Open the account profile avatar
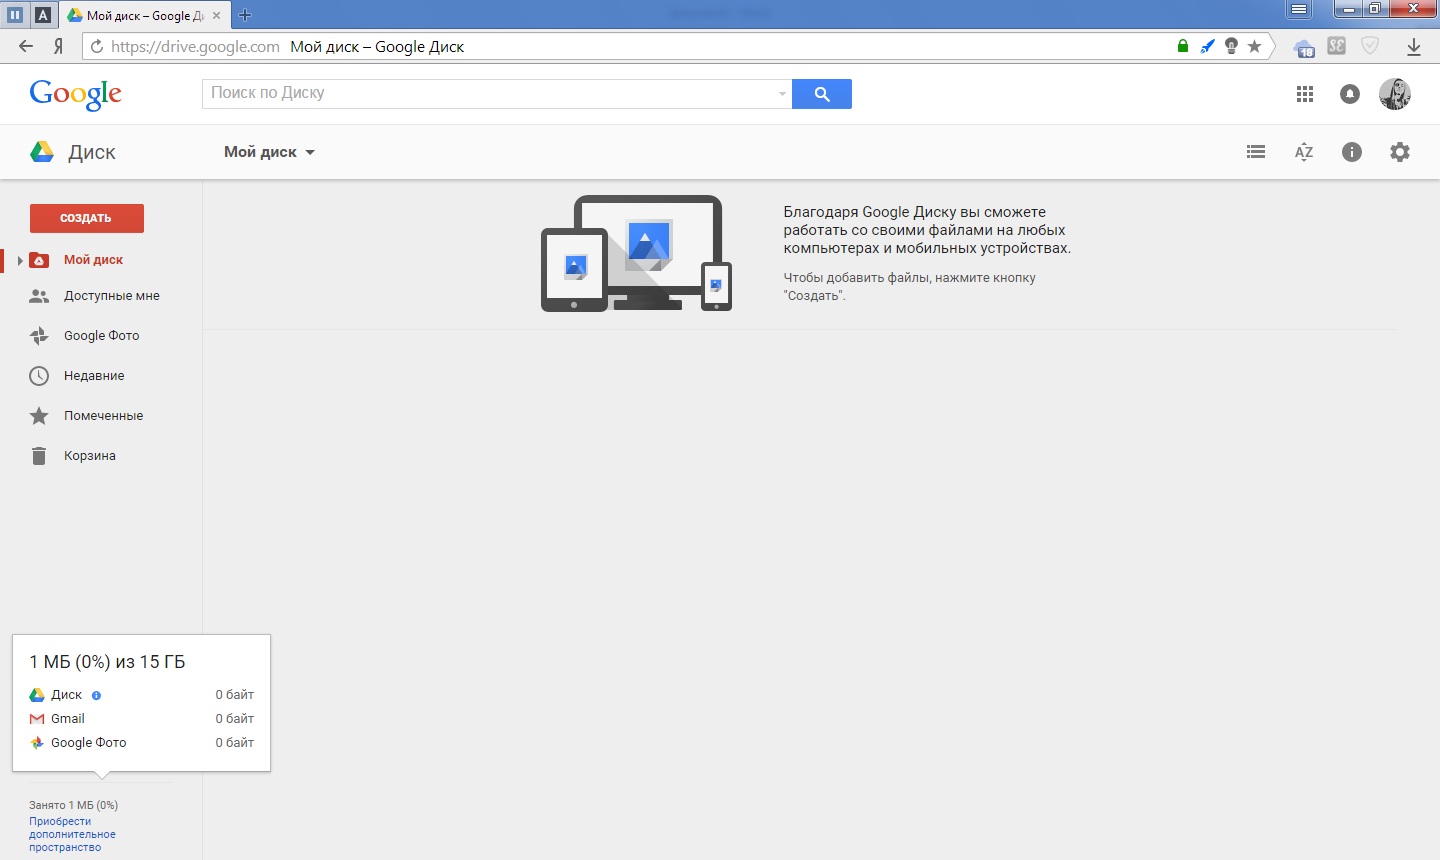Image resolution: width=1440 pixels, height=860 pixels. (1395, 94)
